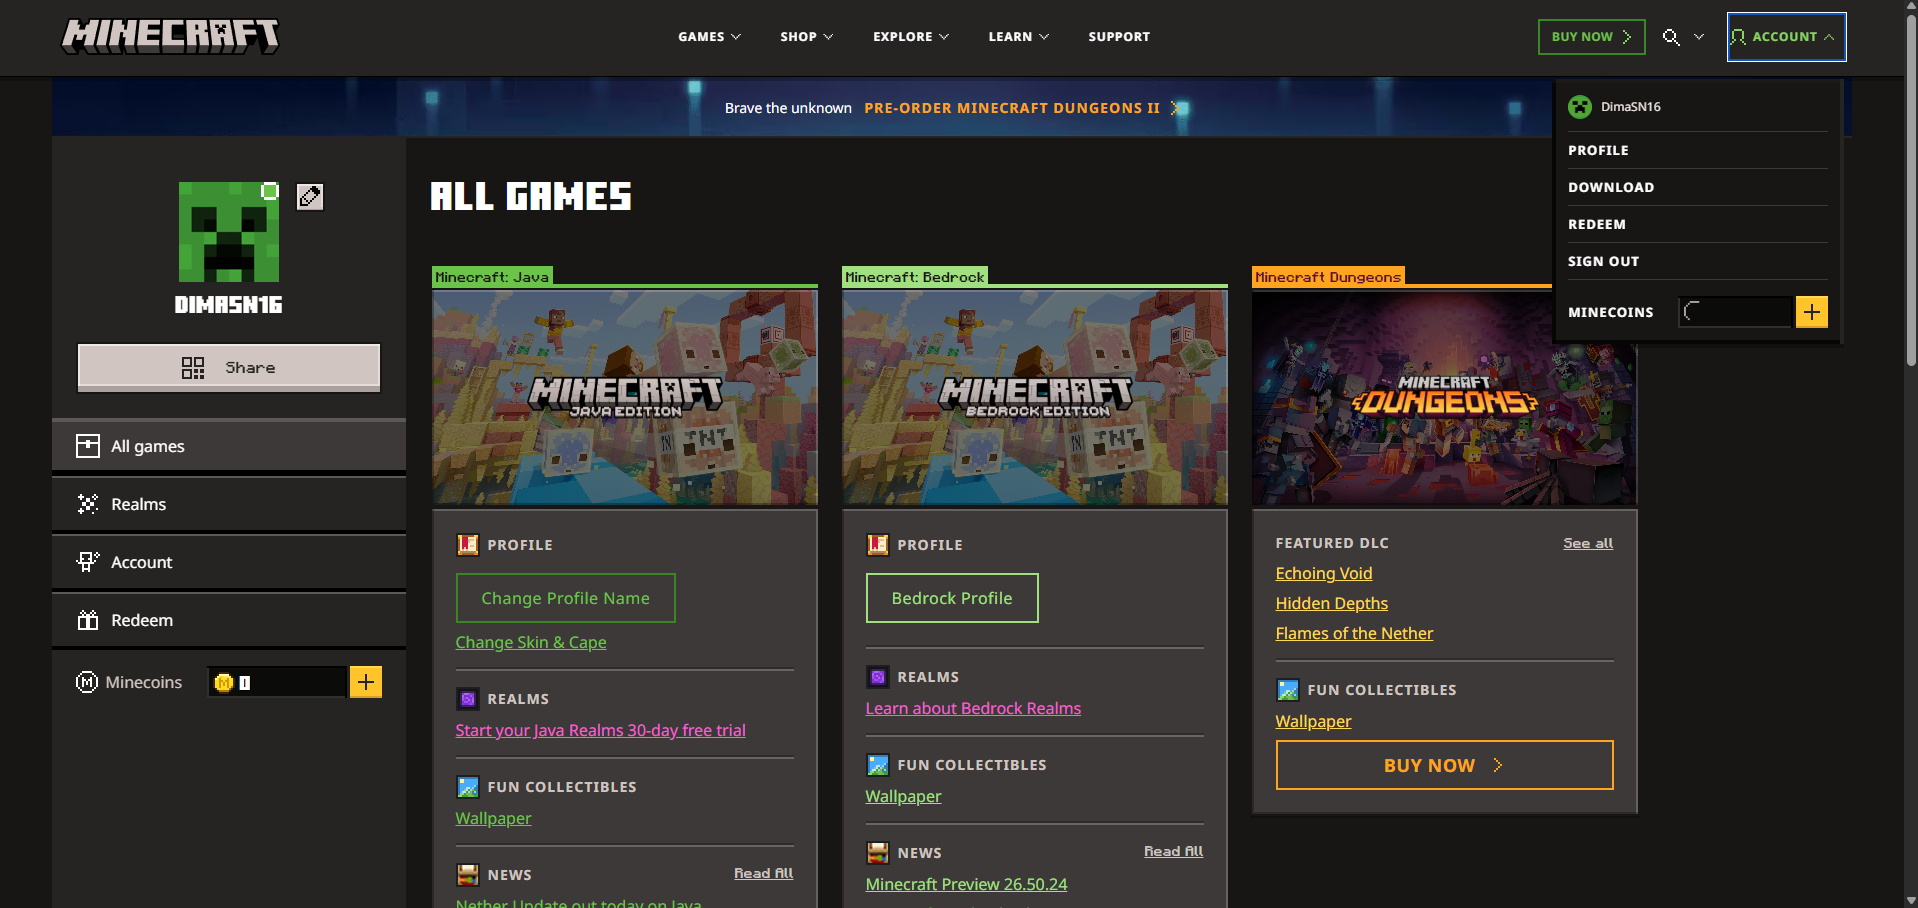This screenshot has width=1918, height=908.
Task: Open the Hidden Depths DLC link
Action: click(x=1332, y=603)
